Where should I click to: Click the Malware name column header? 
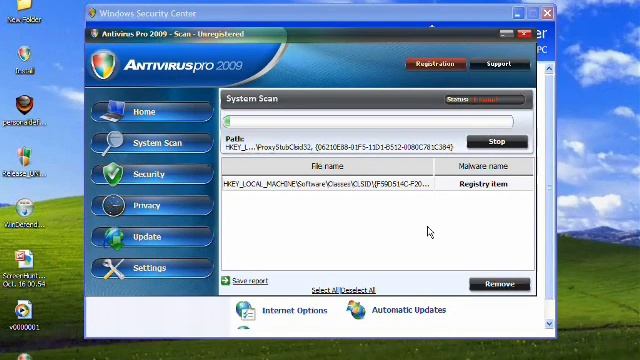click(x=483, y=167)
